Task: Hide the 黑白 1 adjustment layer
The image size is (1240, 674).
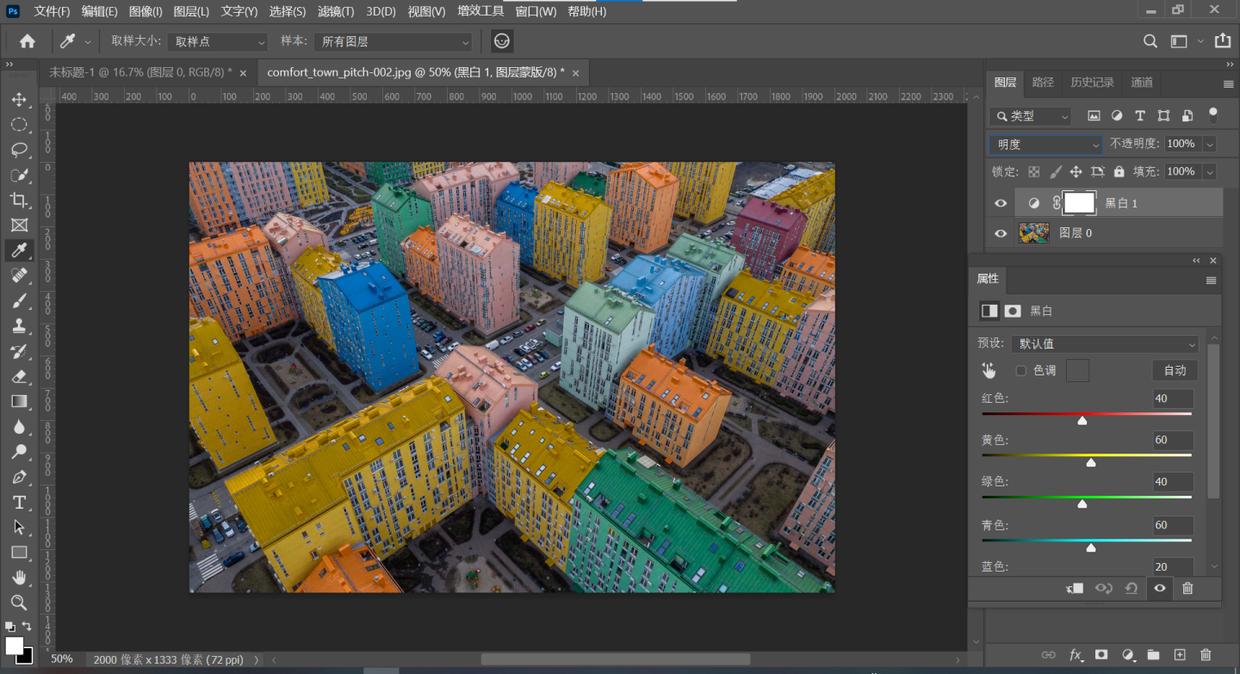Action: (x=1000, y=203)
